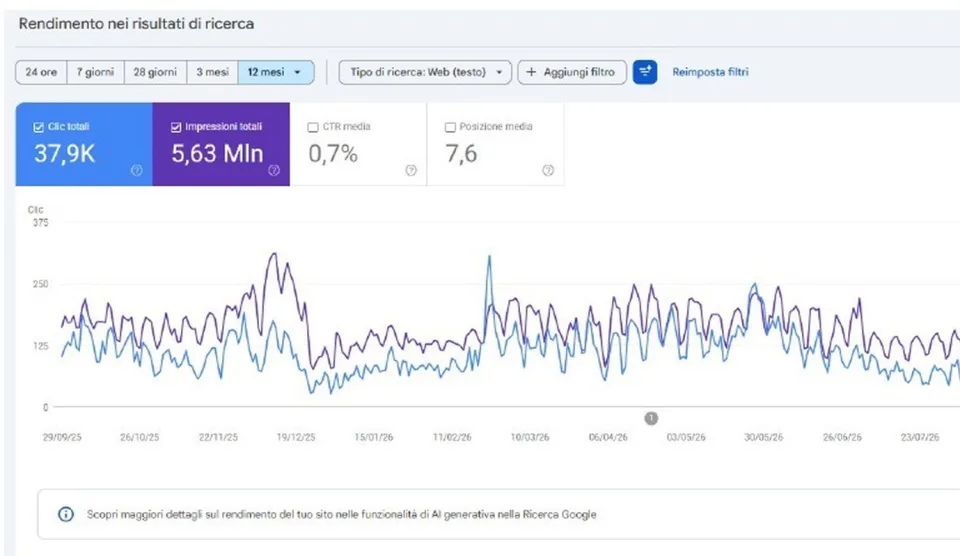Click the Reimposta filtri link
This screenshot has height=556, width=960.
[x=710, y=72]
